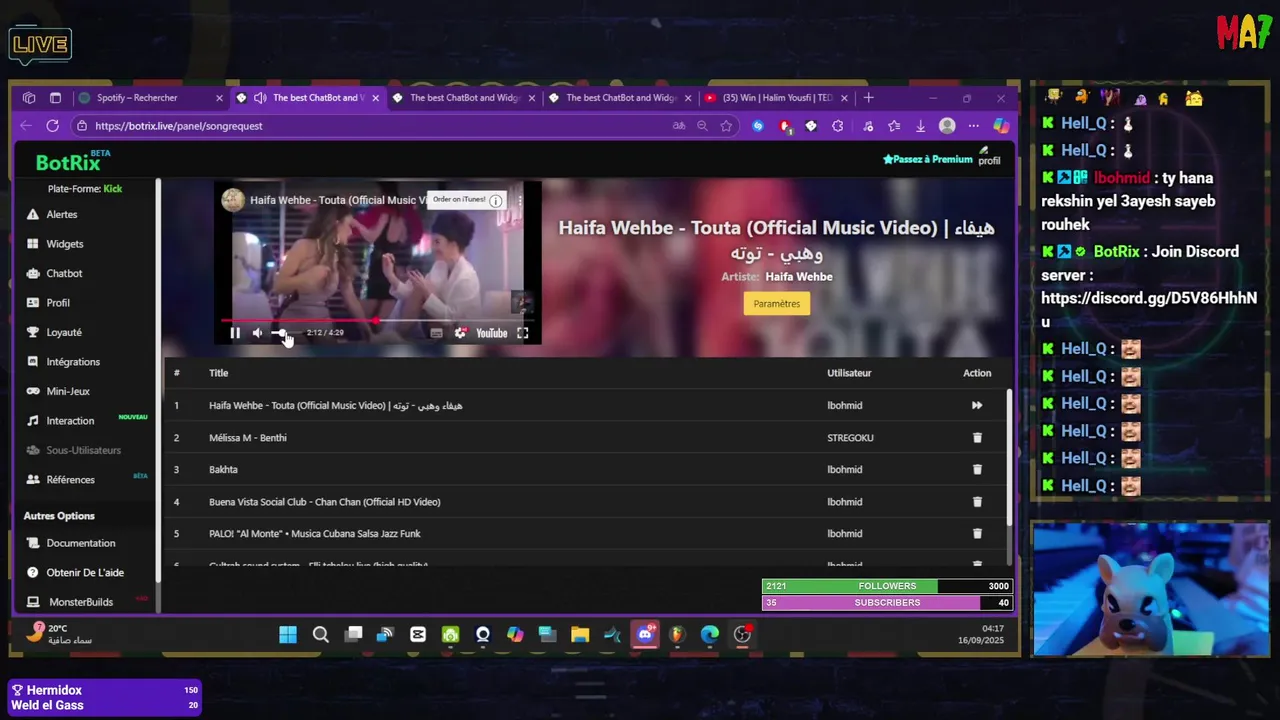
Task: Go back in the browser
Action: [x=26, y=126]
